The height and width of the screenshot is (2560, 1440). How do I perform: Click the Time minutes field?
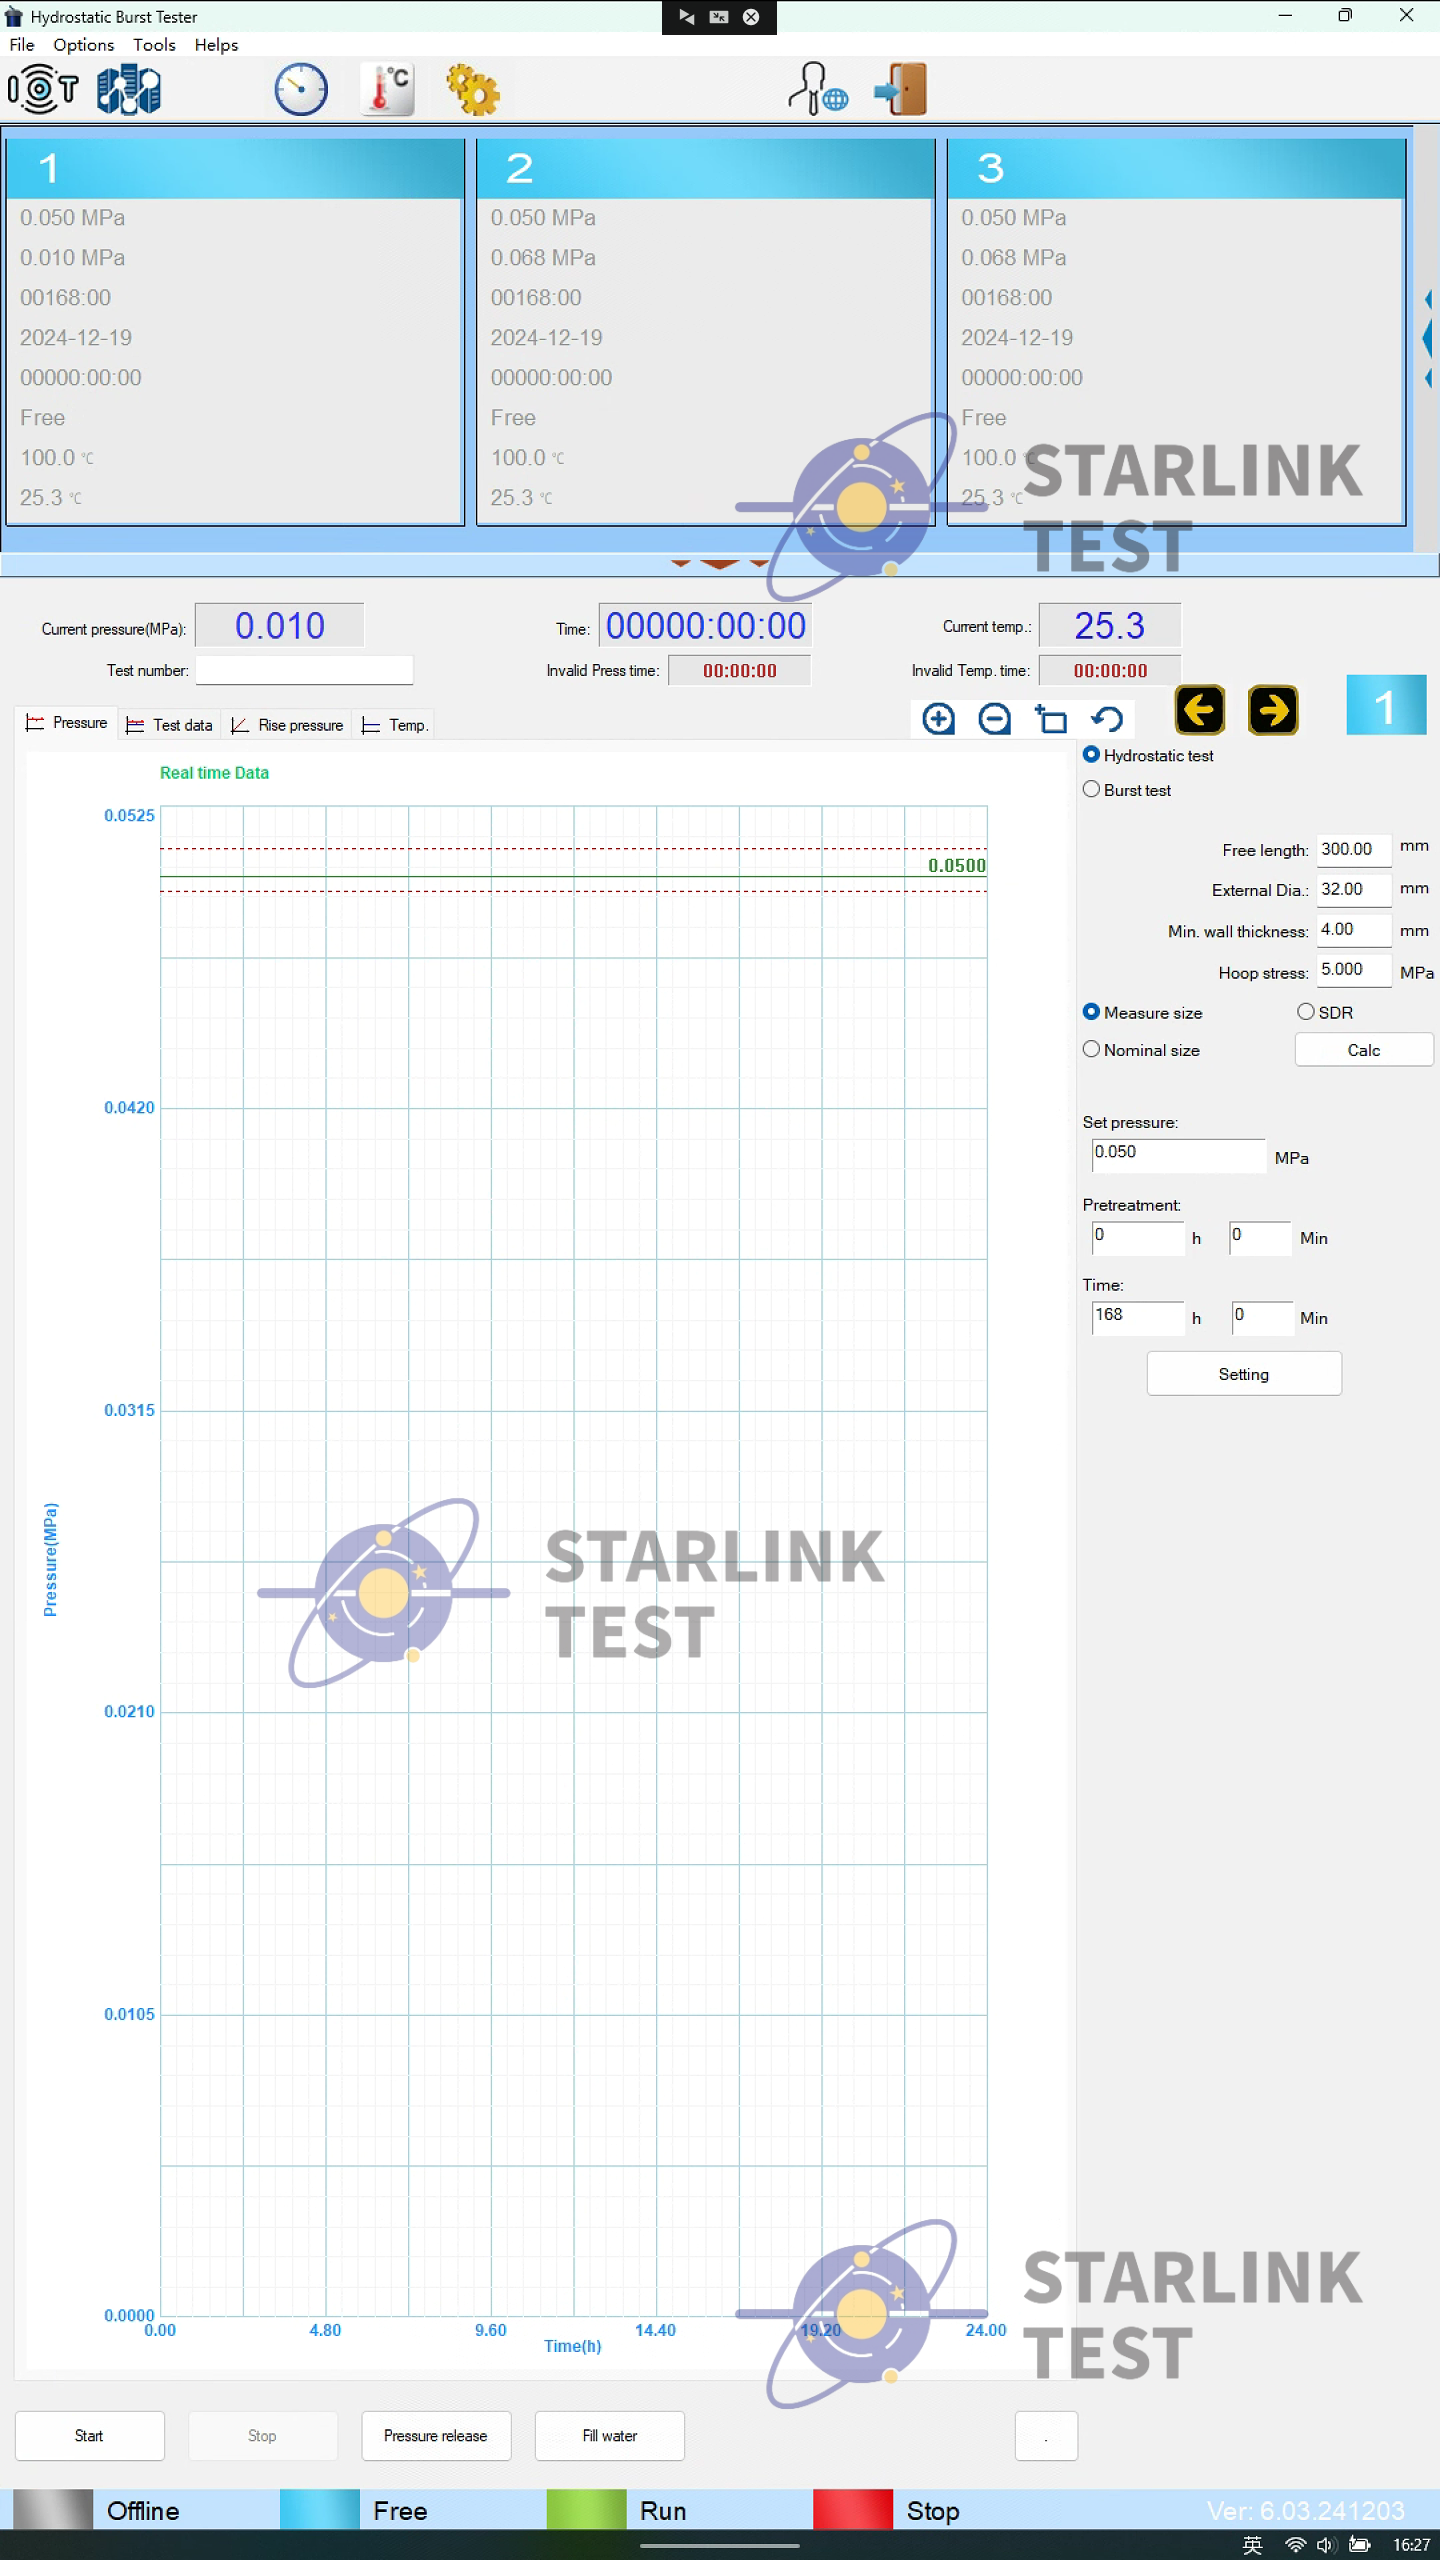(x=1263, y=1317)
